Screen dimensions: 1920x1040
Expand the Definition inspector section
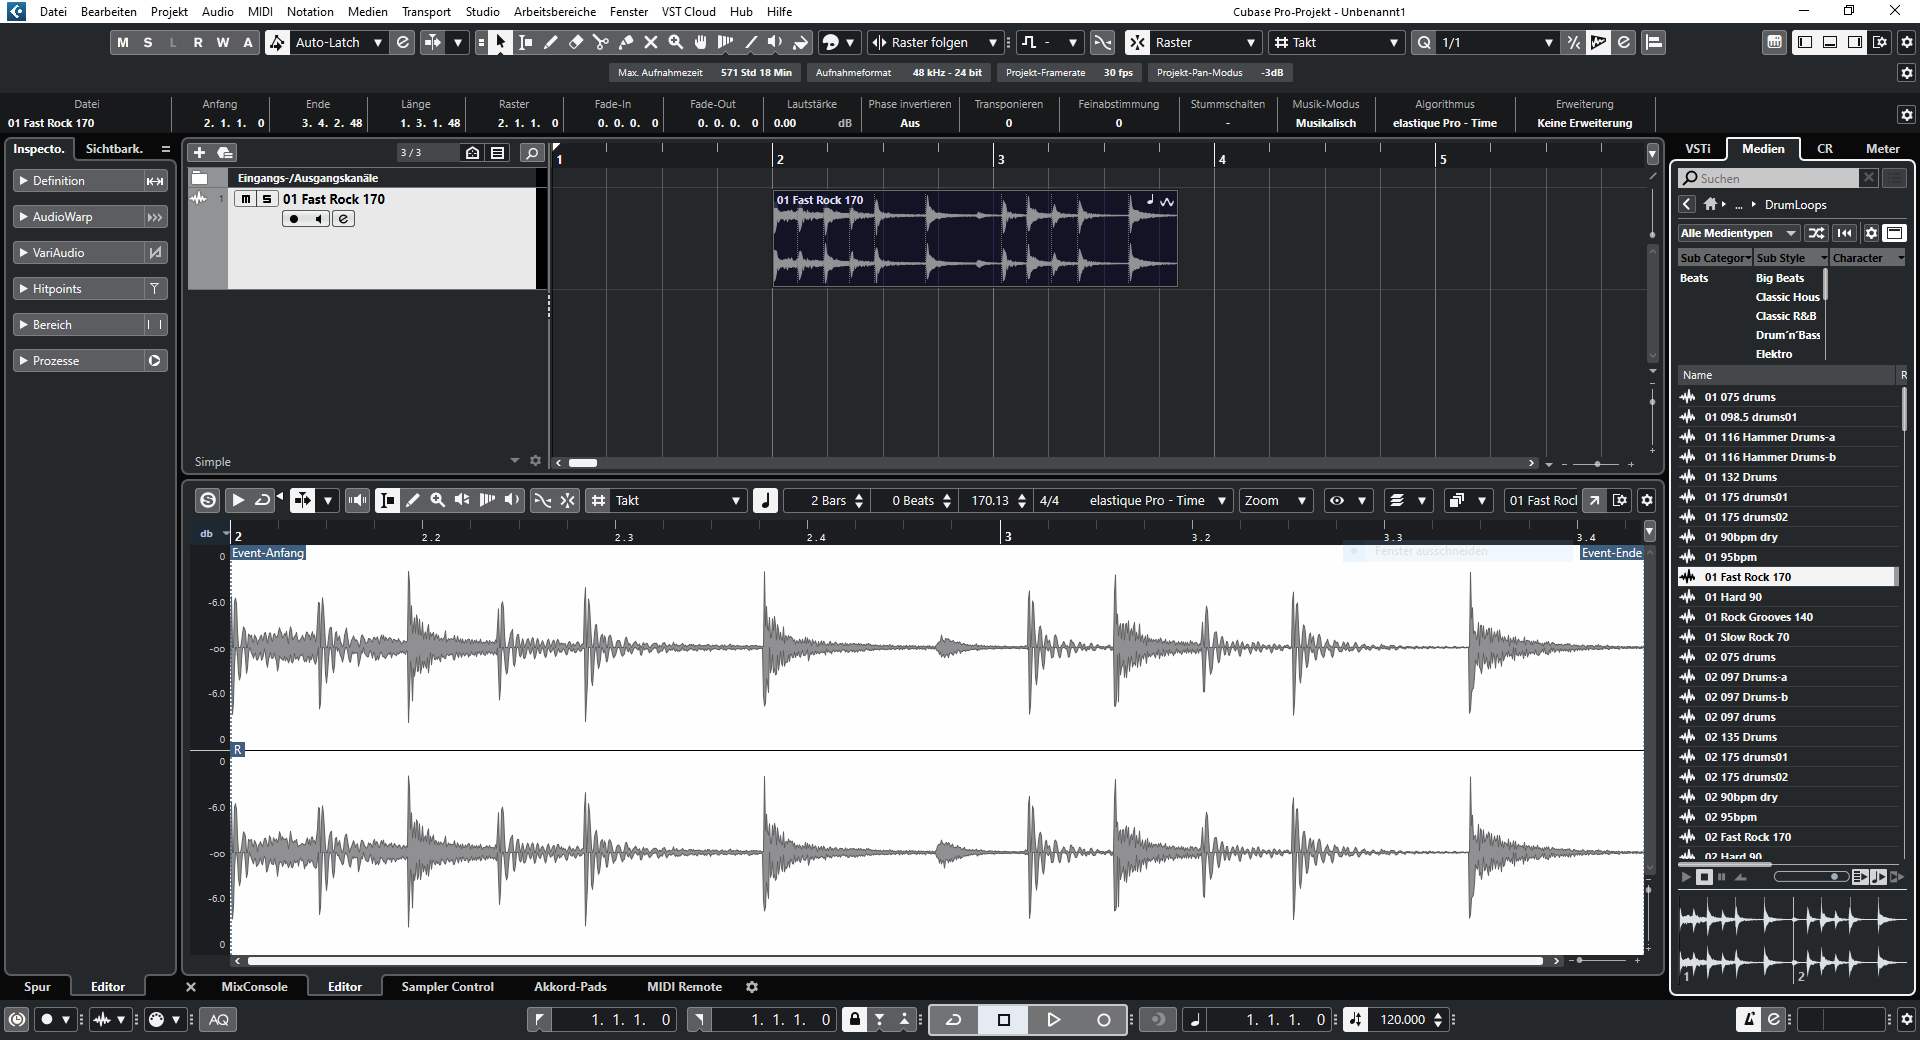click(x=80, y=181)
